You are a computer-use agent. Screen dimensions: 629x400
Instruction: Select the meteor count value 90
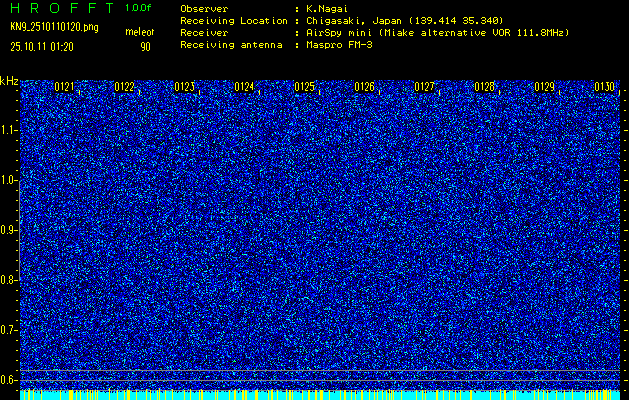145,46
